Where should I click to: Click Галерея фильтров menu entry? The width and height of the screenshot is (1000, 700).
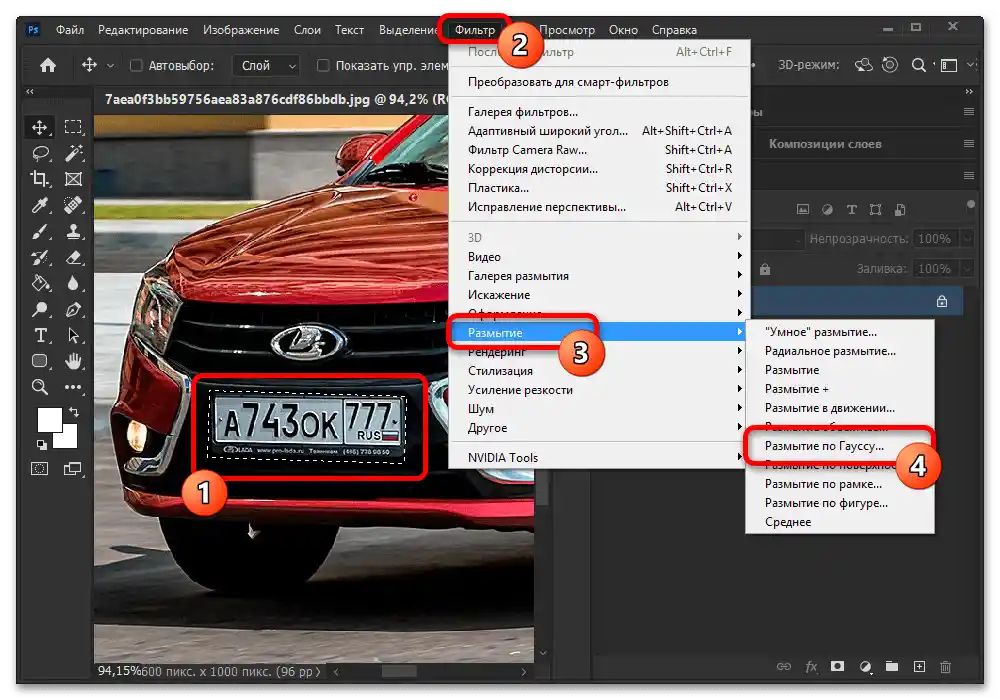523,112
